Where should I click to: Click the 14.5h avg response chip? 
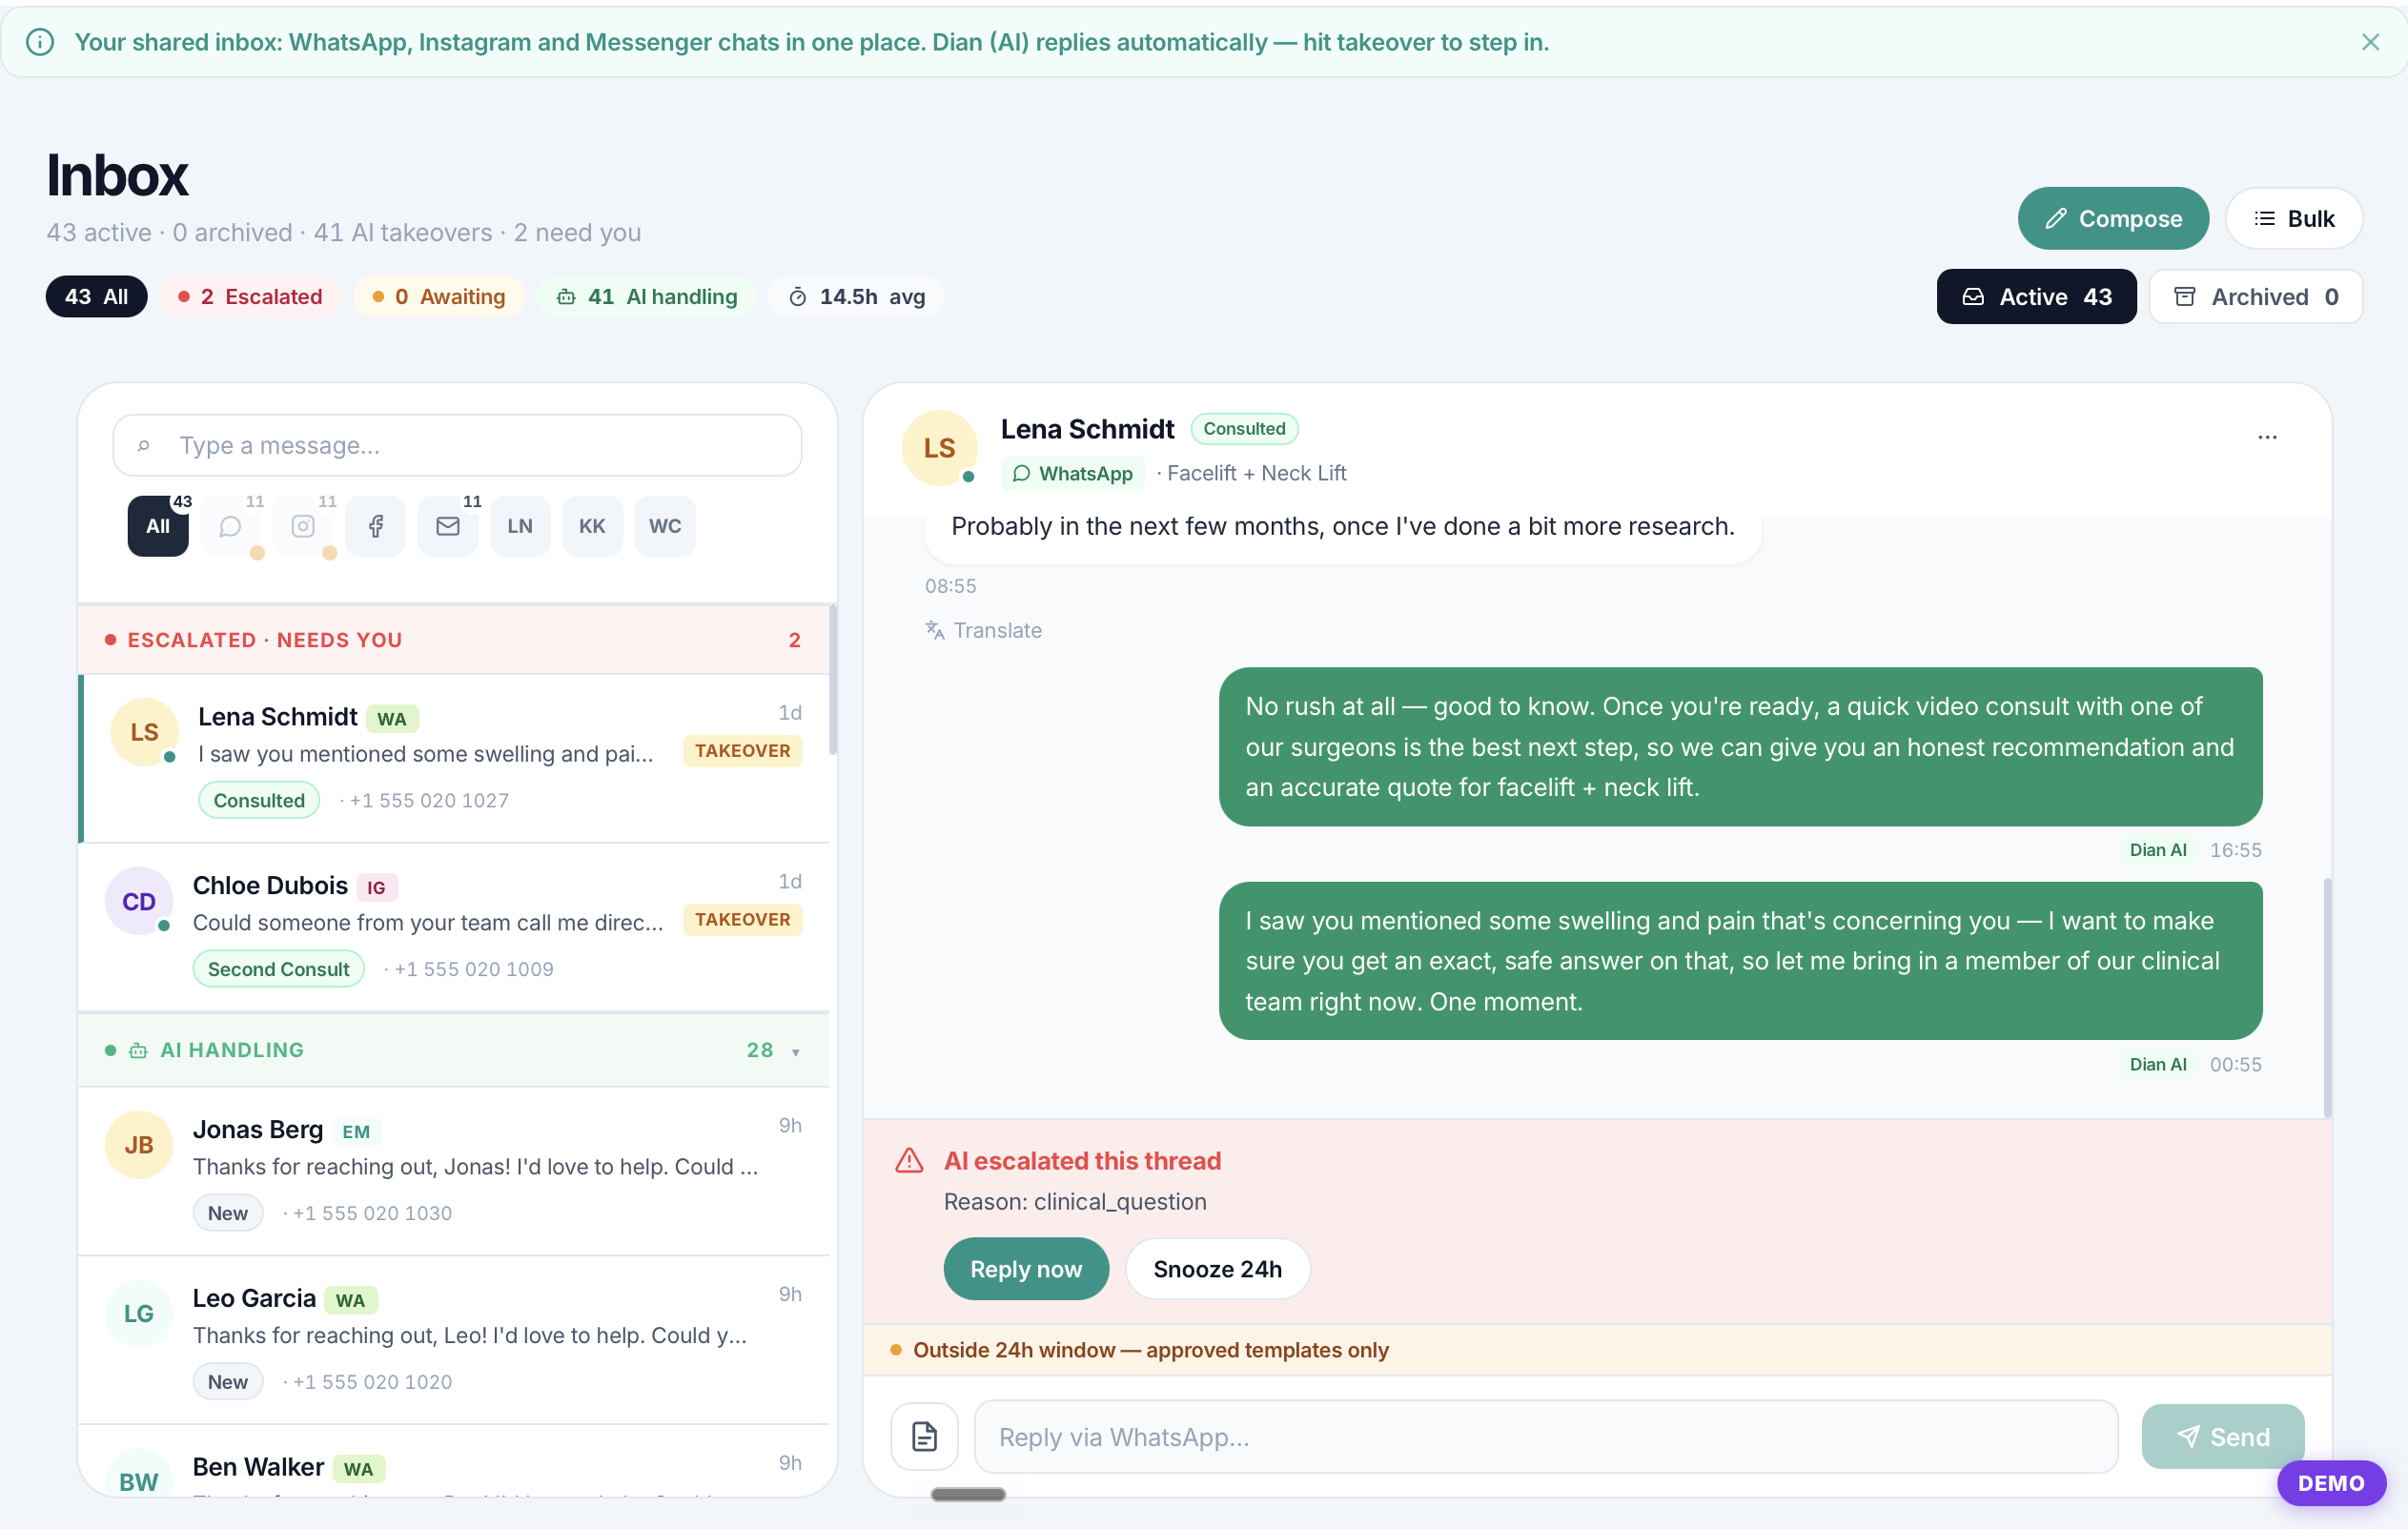[857, 296]
